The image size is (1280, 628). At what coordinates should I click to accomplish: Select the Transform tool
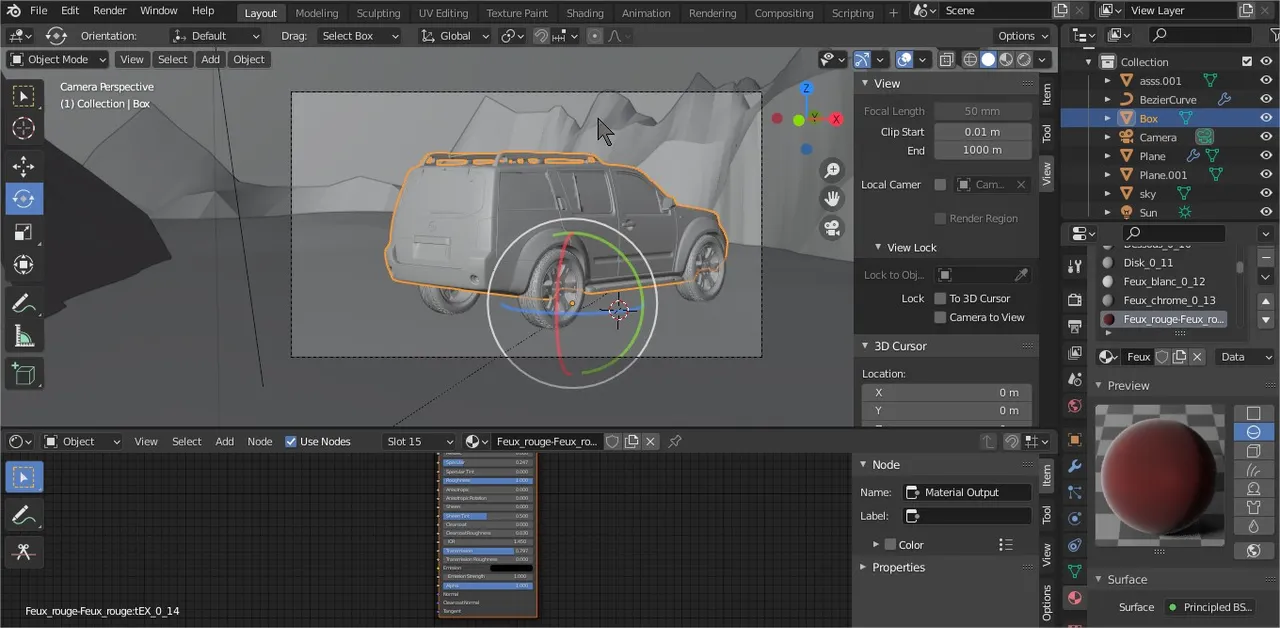(24, 265)
